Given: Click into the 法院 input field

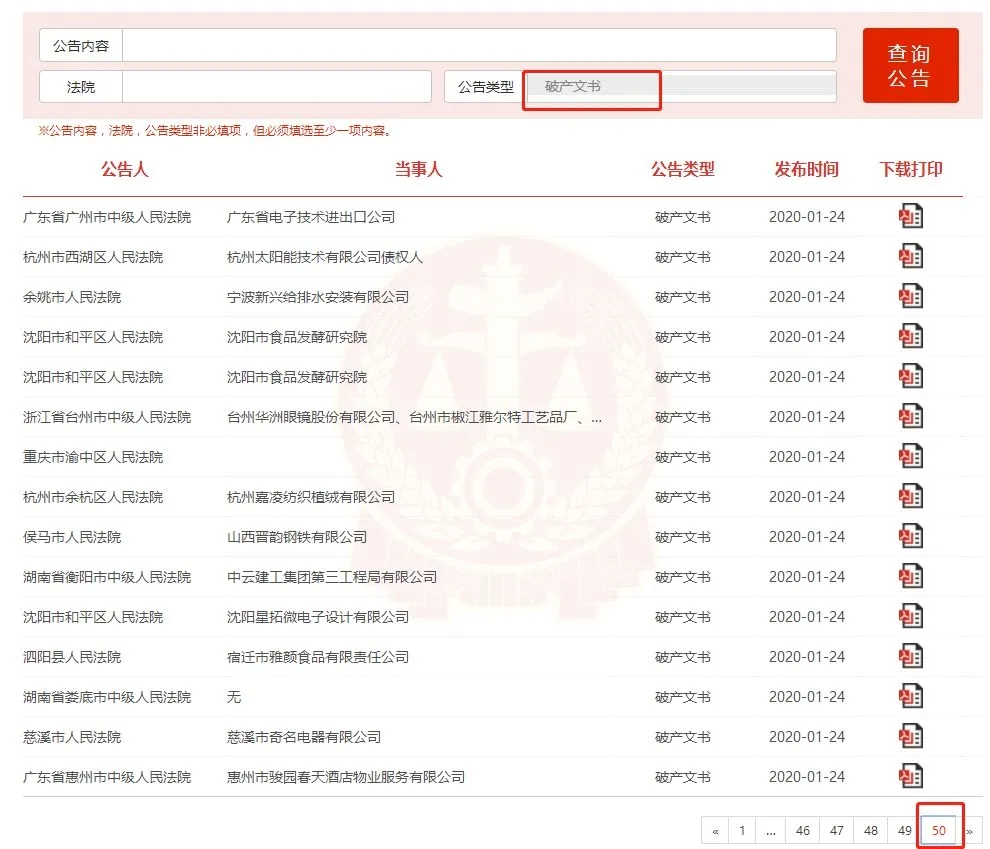Looking at the screenshot, I should (x=276, y=87).
